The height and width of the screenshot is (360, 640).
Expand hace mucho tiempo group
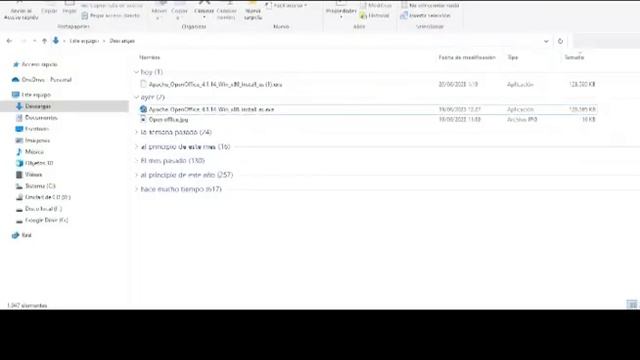coord(136,189)
